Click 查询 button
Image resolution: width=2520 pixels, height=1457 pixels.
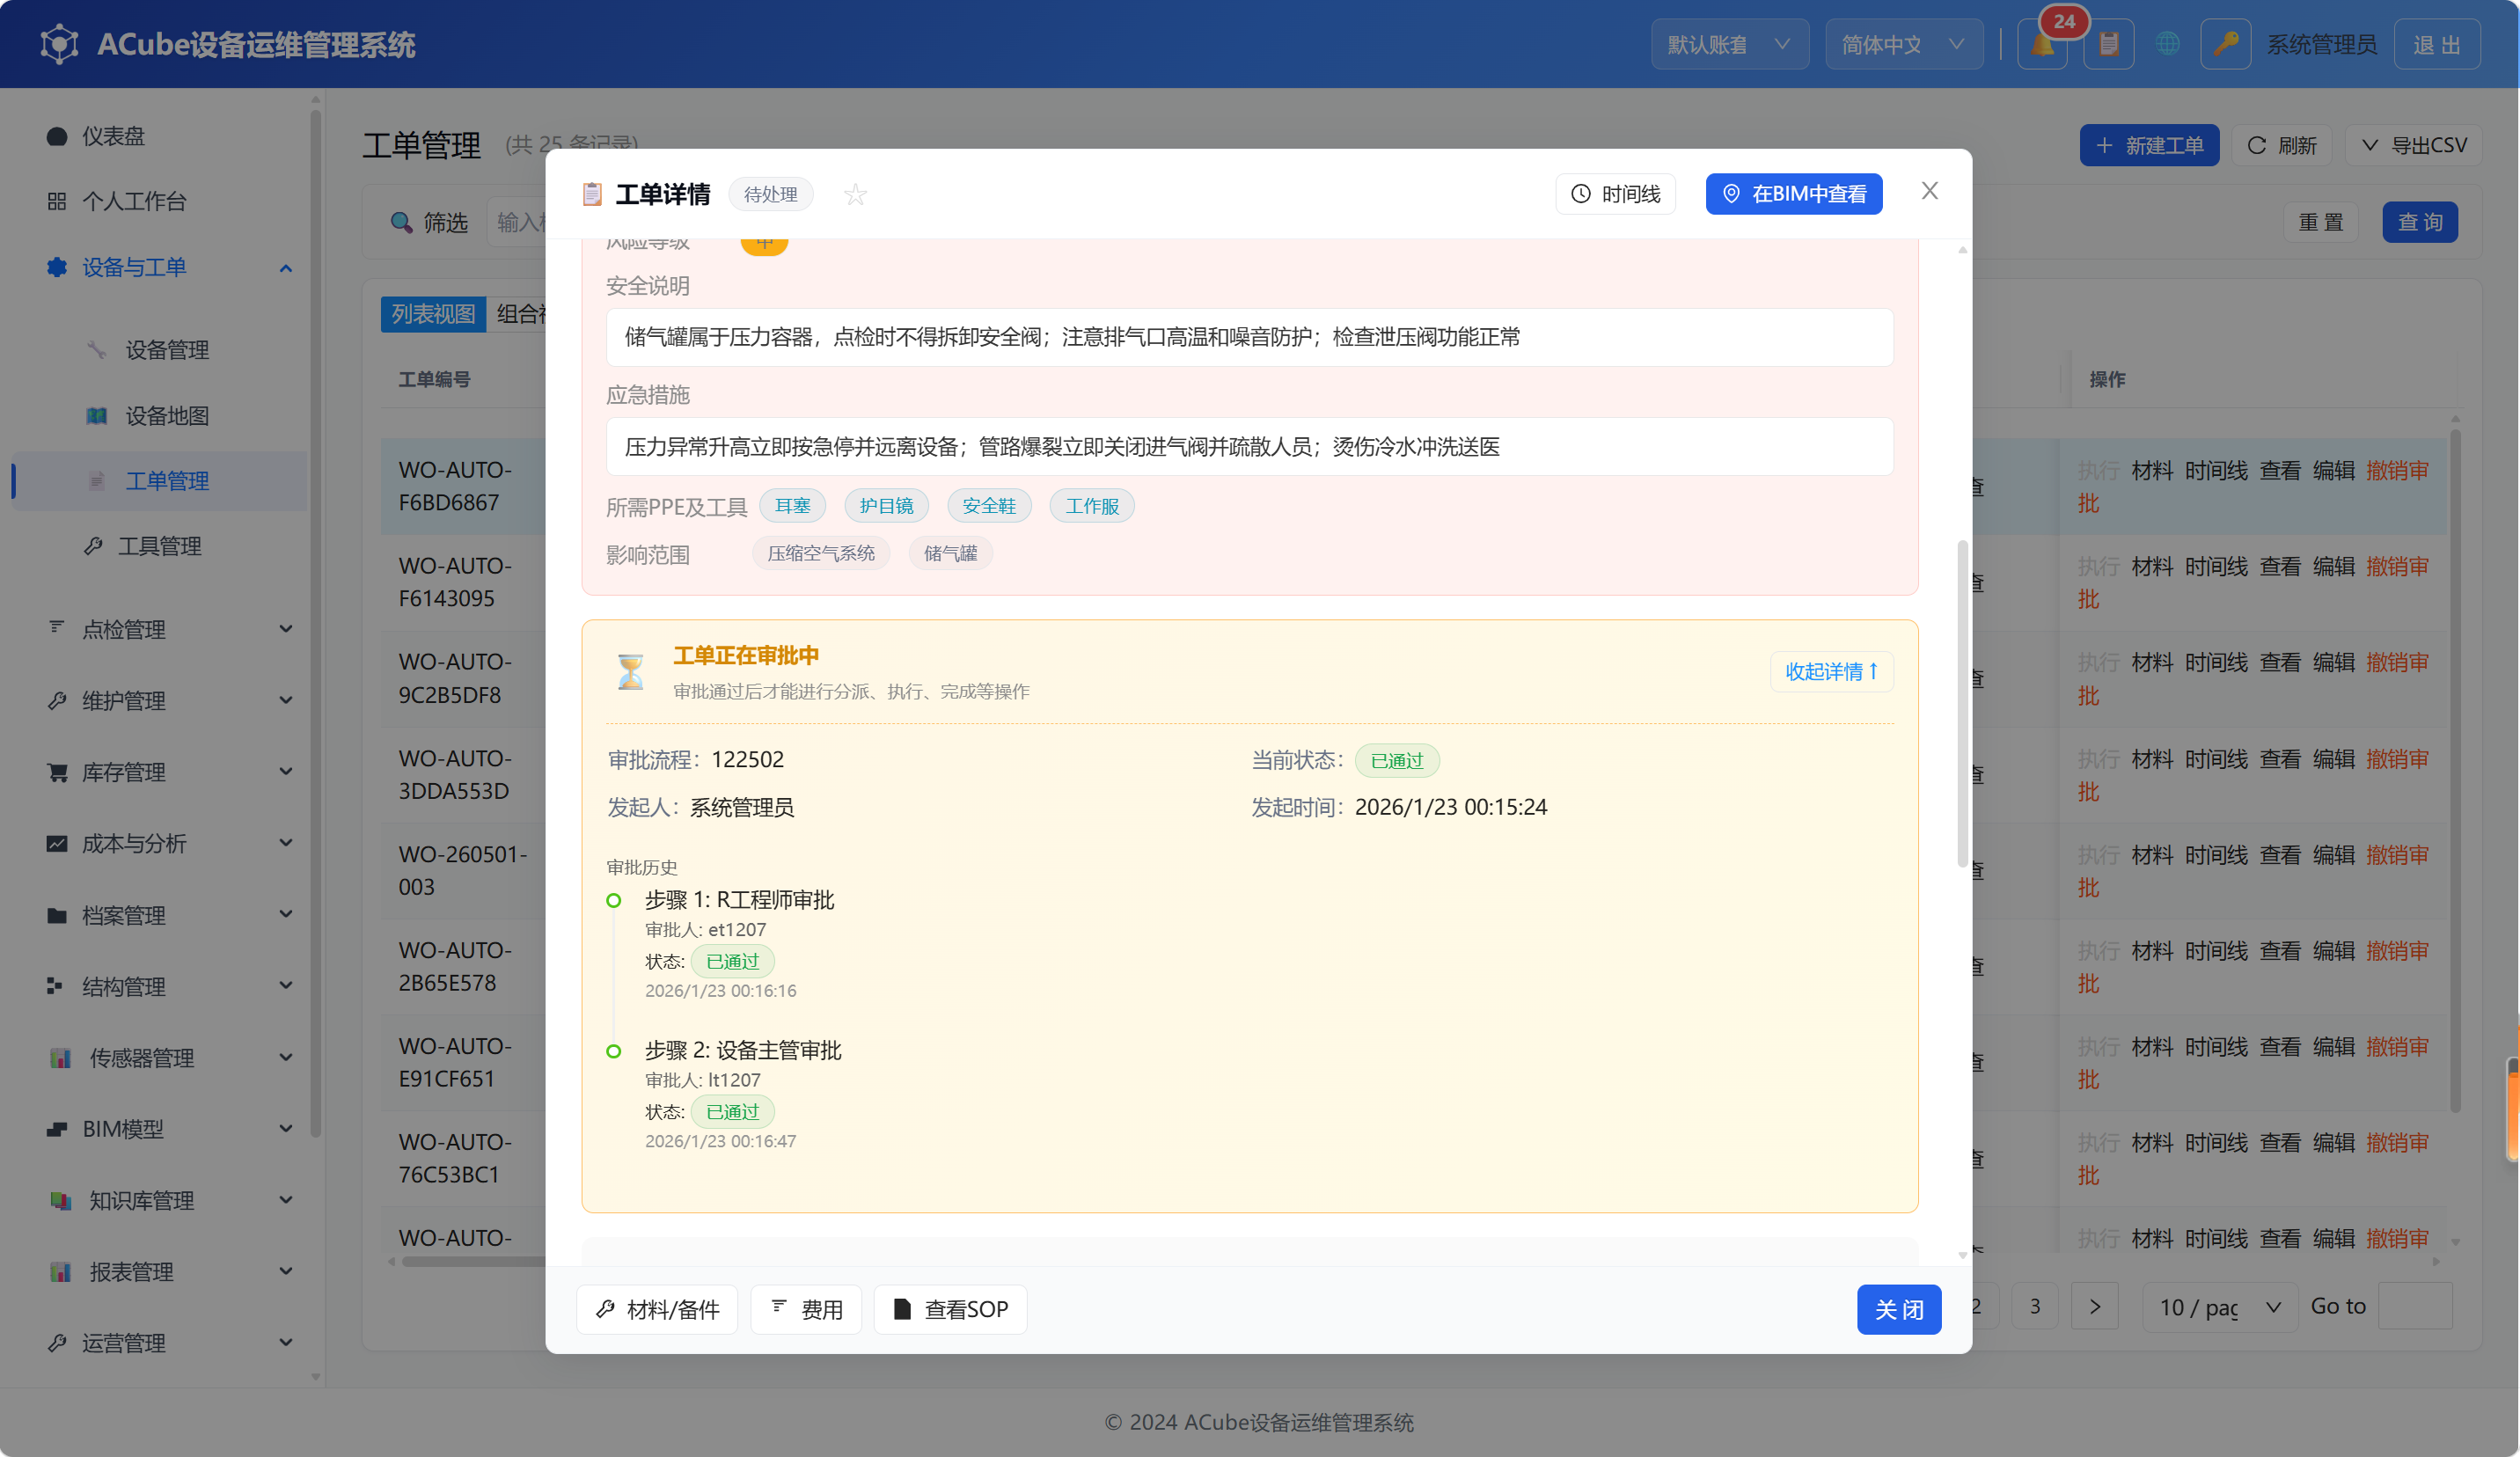click(2420, 222)
